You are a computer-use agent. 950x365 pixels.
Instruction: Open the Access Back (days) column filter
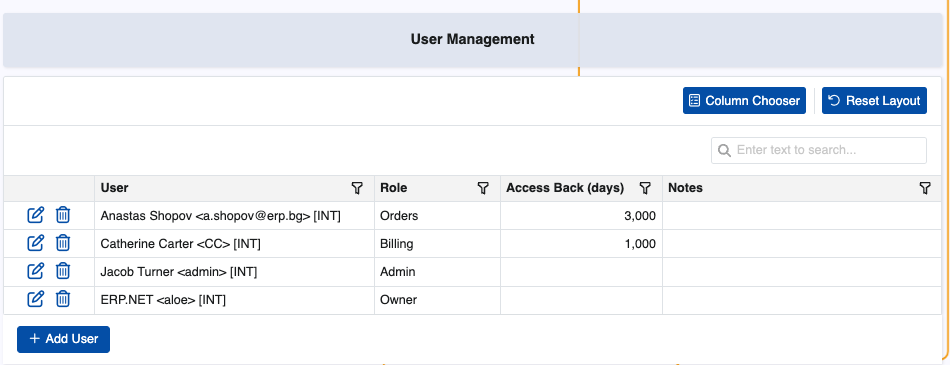(645, 189)
